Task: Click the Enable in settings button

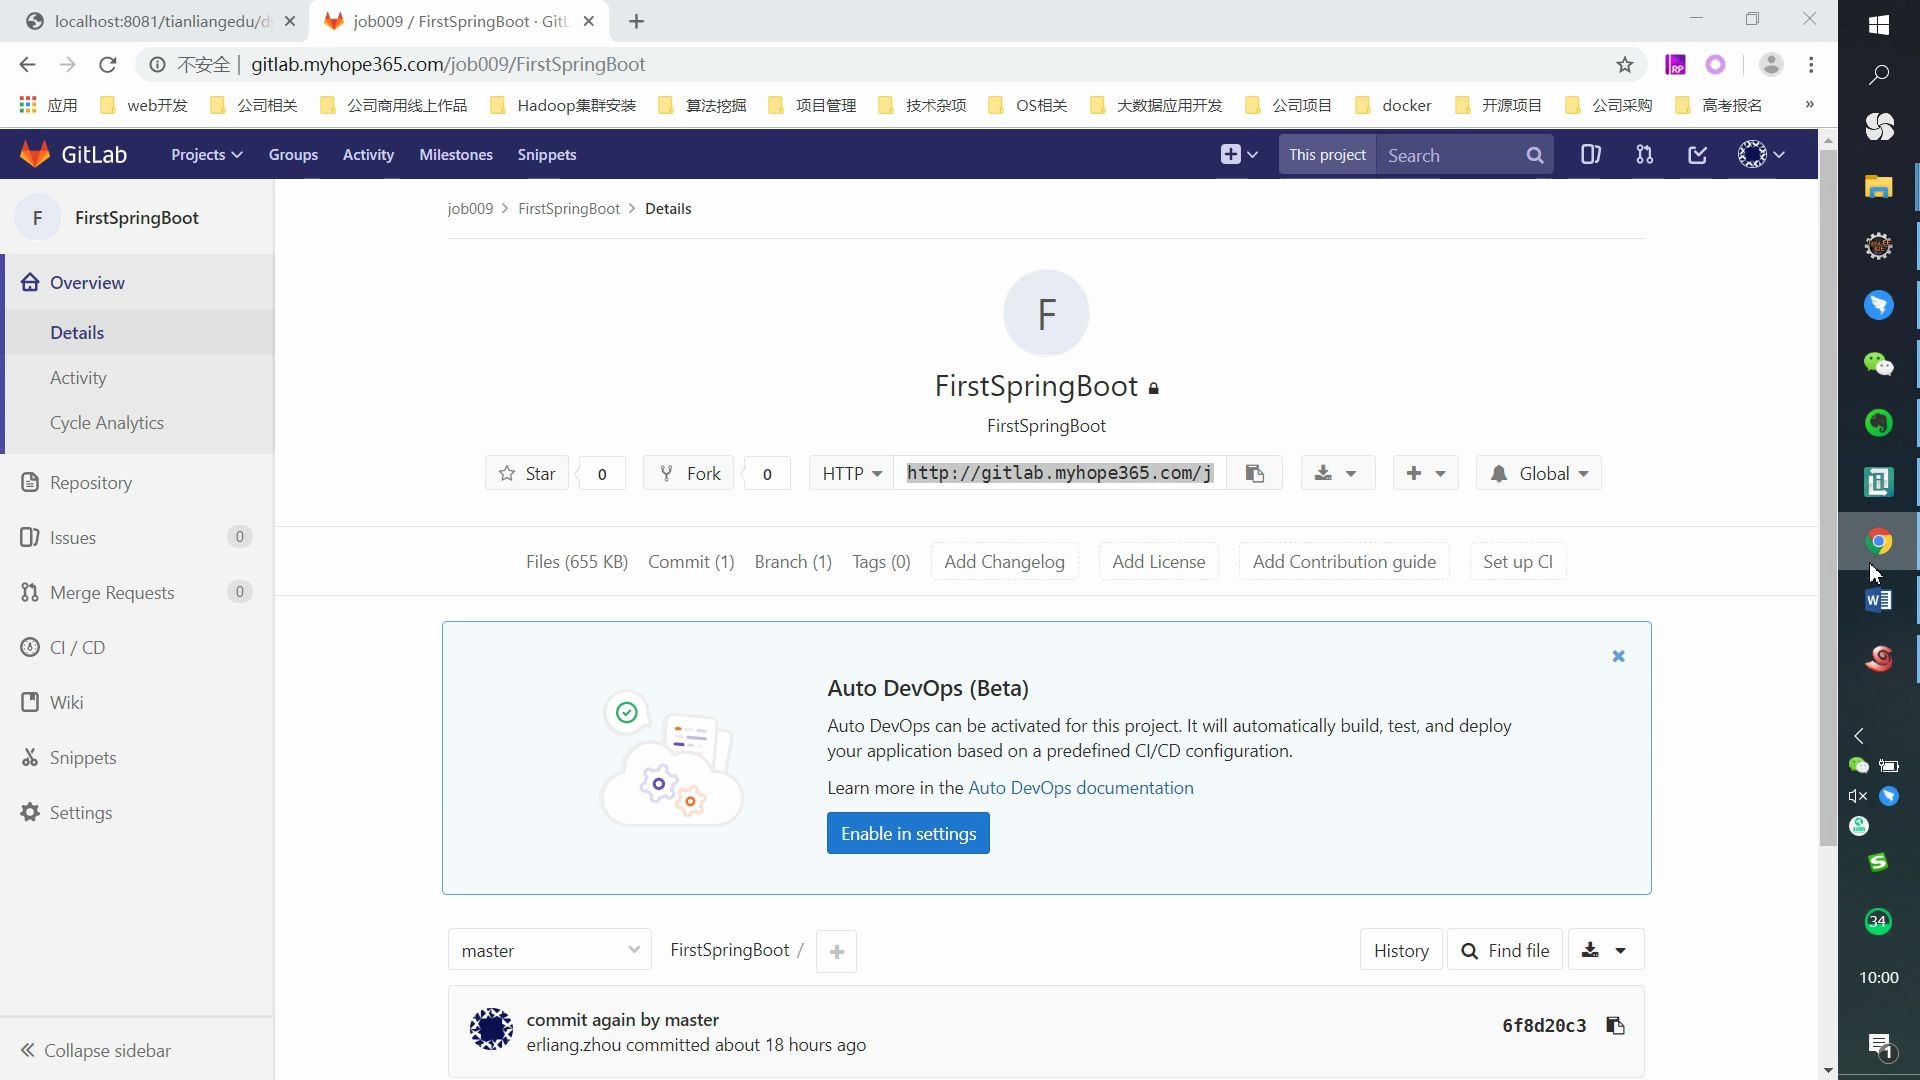Action: [x=907, y=833]
